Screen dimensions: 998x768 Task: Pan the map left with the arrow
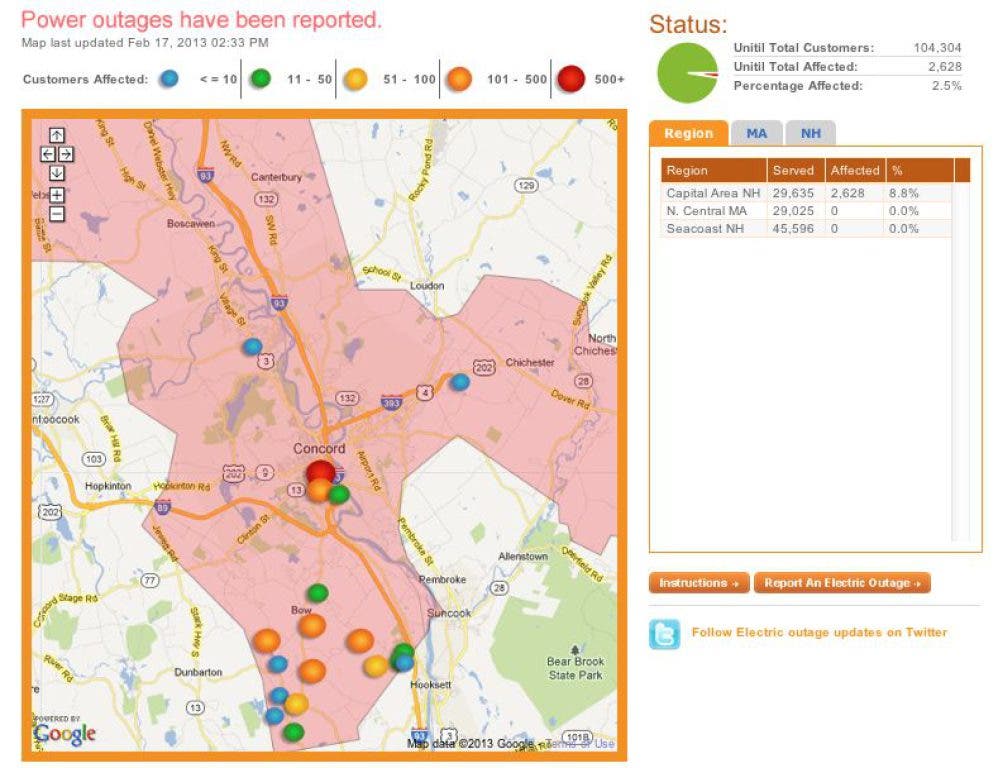[47, 154]
